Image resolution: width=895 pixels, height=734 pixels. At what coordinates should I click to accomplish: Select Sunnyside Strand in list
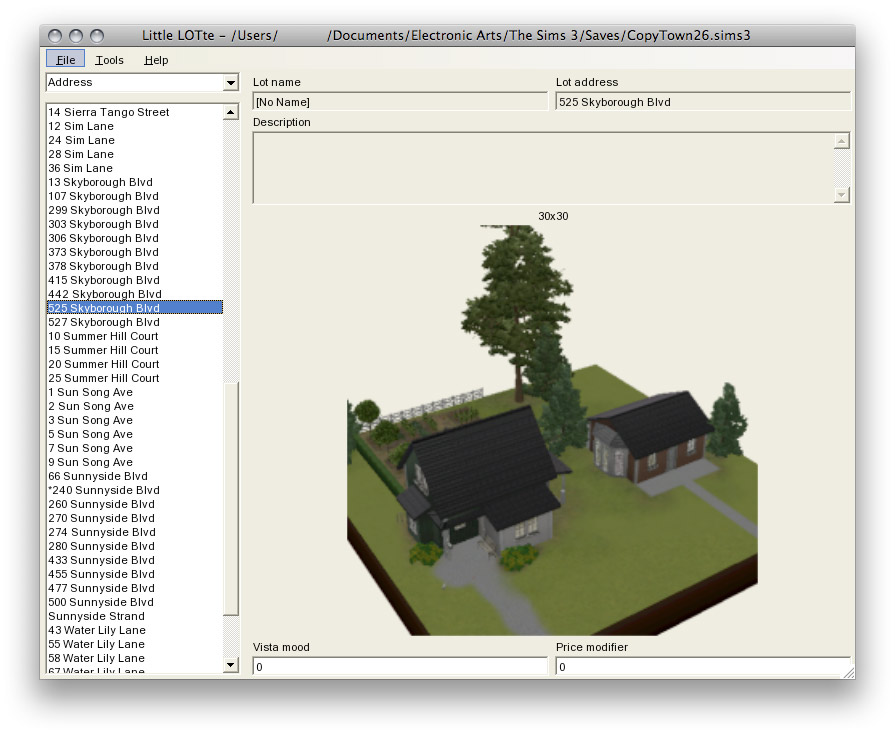coord(135,615)
